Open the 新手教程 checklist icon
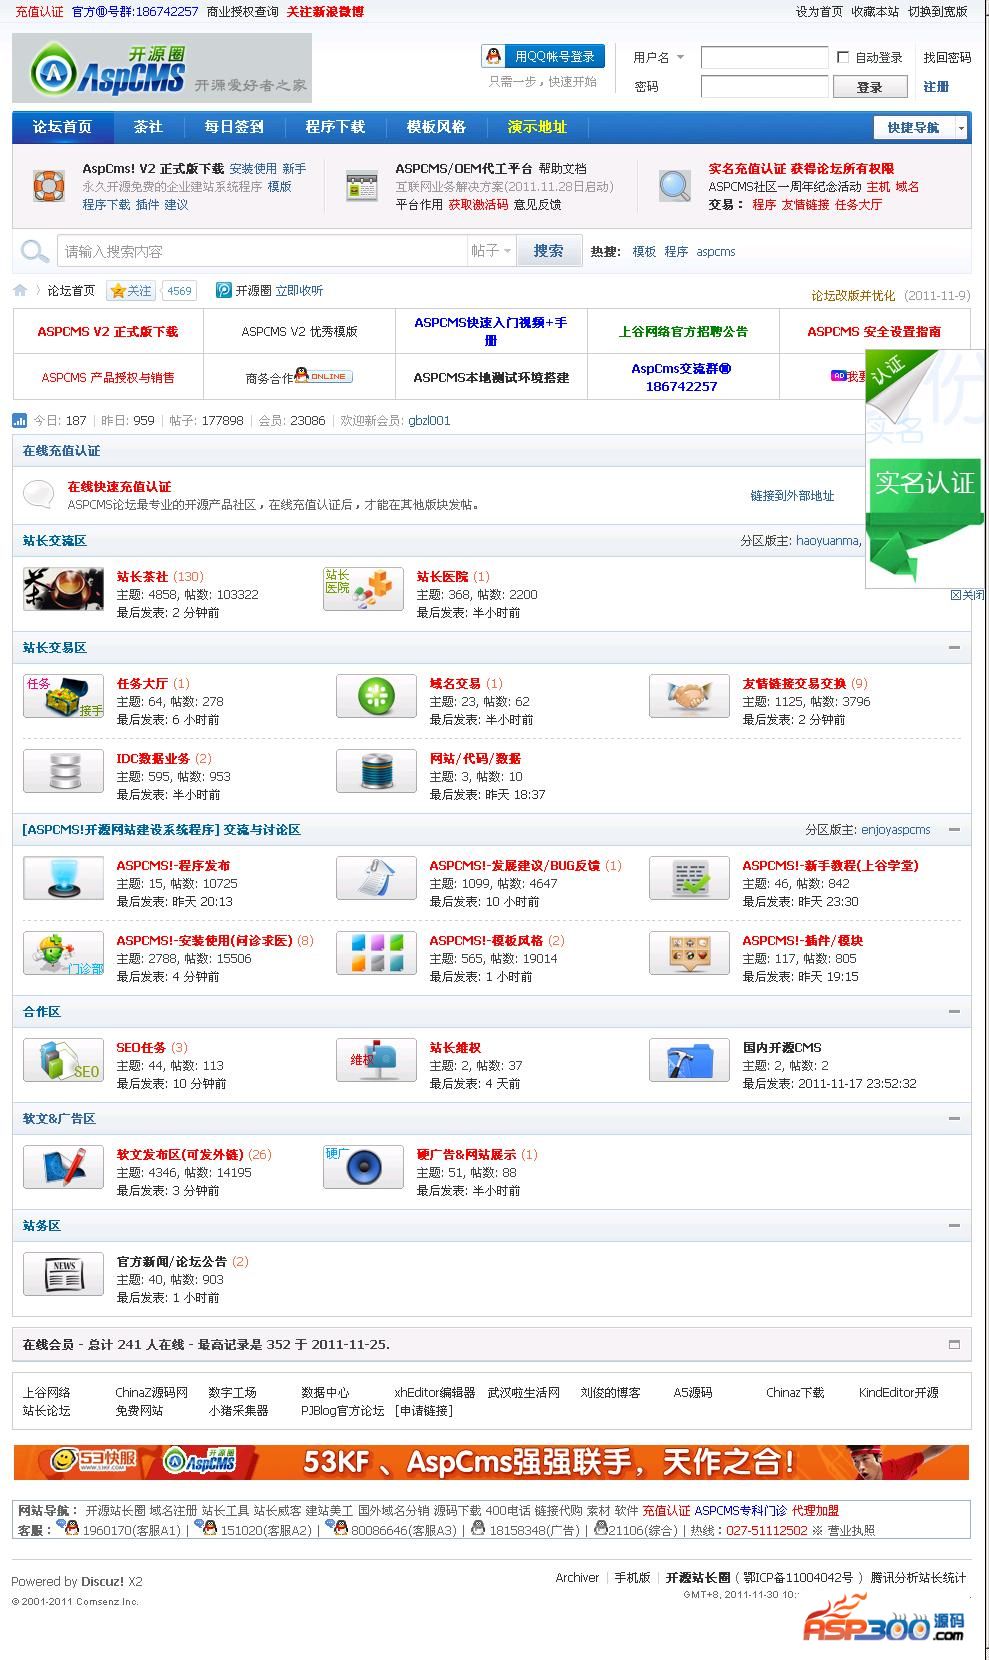Screen dimensions: 989x1660 point(689,878)
